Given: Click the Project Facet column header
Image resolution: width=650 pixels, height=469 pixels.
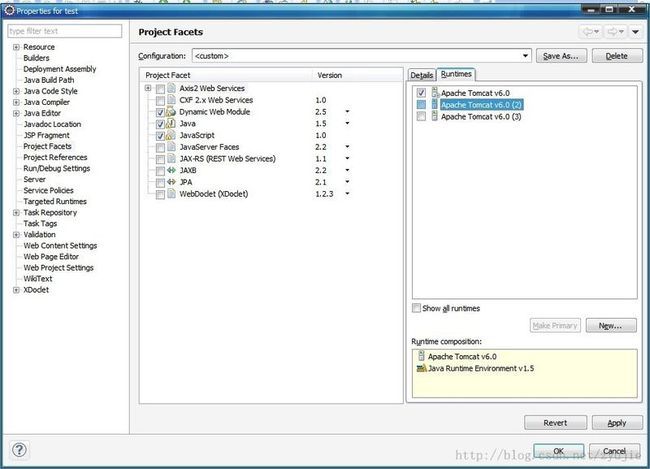Looking at the screenshot, I should click(226, 75).
